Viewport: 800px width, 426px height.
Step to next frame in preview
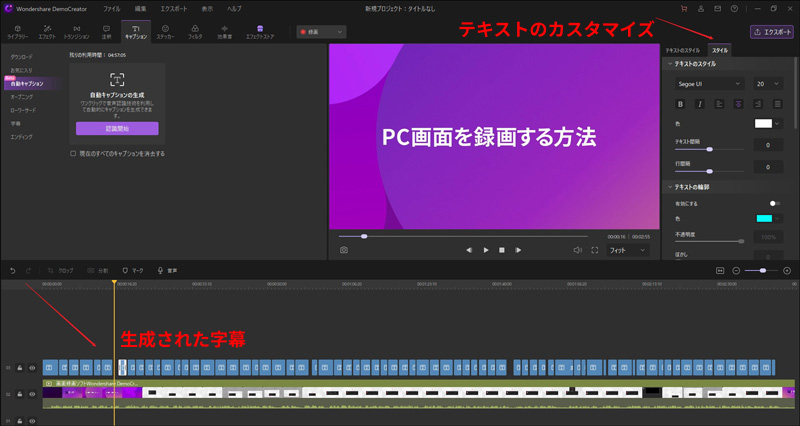point(518,250)
